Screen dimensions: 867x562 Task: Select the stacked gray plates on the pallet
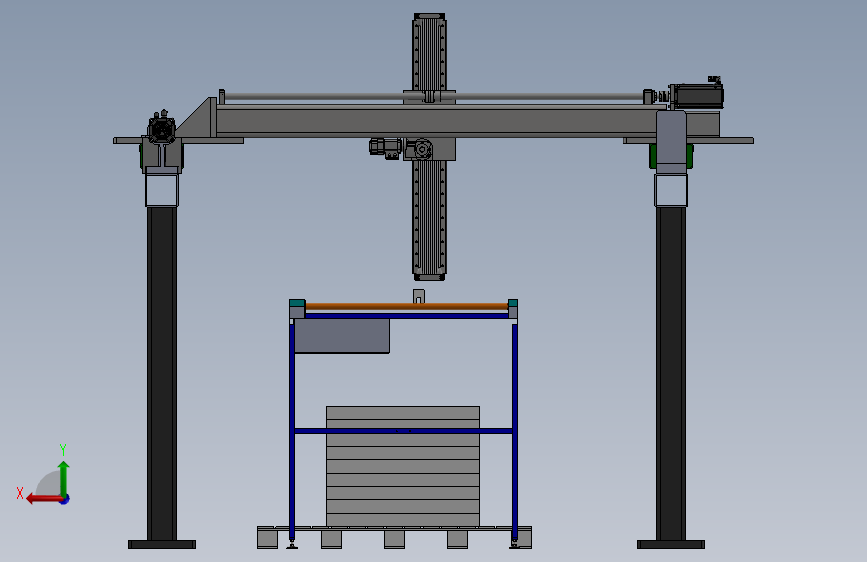point(403,466)
